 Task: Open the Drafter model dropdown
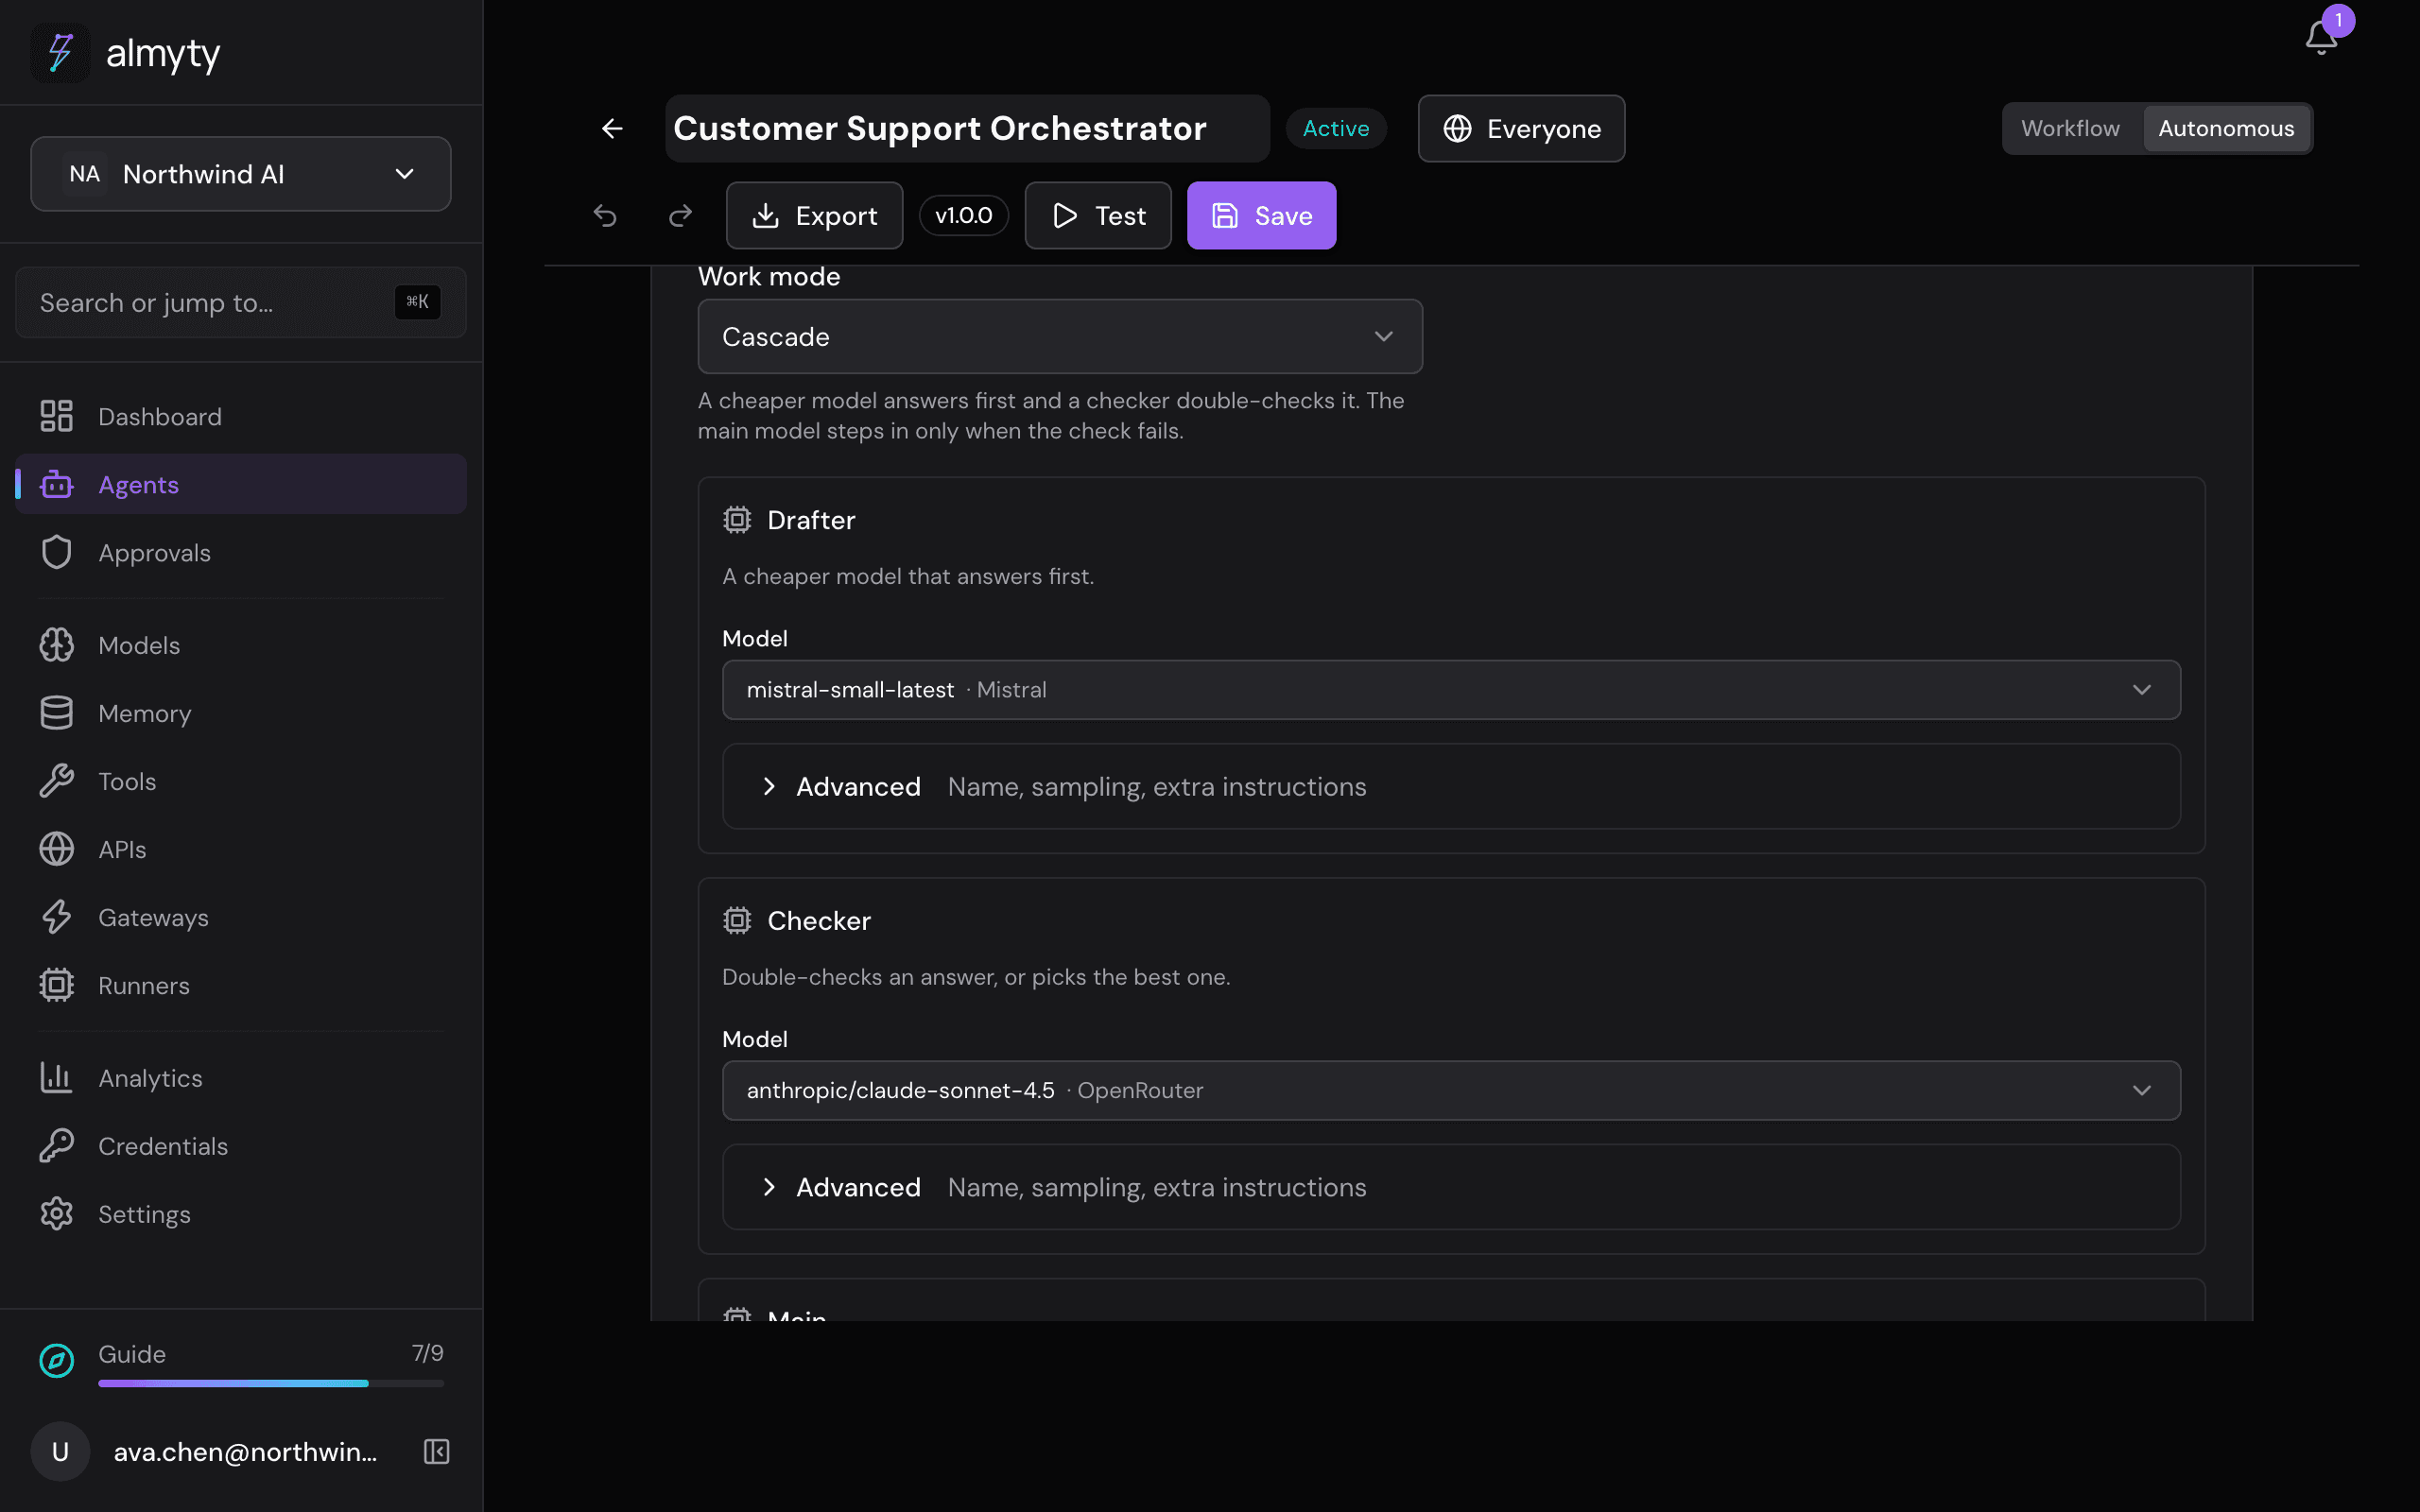coord(1451,690)
